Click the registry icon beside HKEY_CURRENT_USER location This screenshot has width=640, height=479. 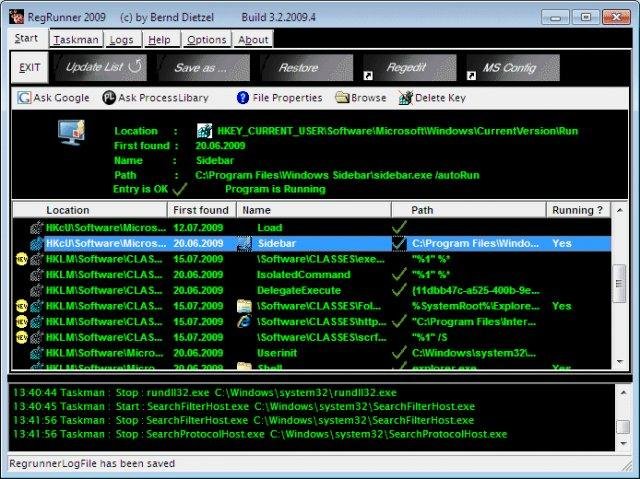pyautogui.click(x=204, y=131)
